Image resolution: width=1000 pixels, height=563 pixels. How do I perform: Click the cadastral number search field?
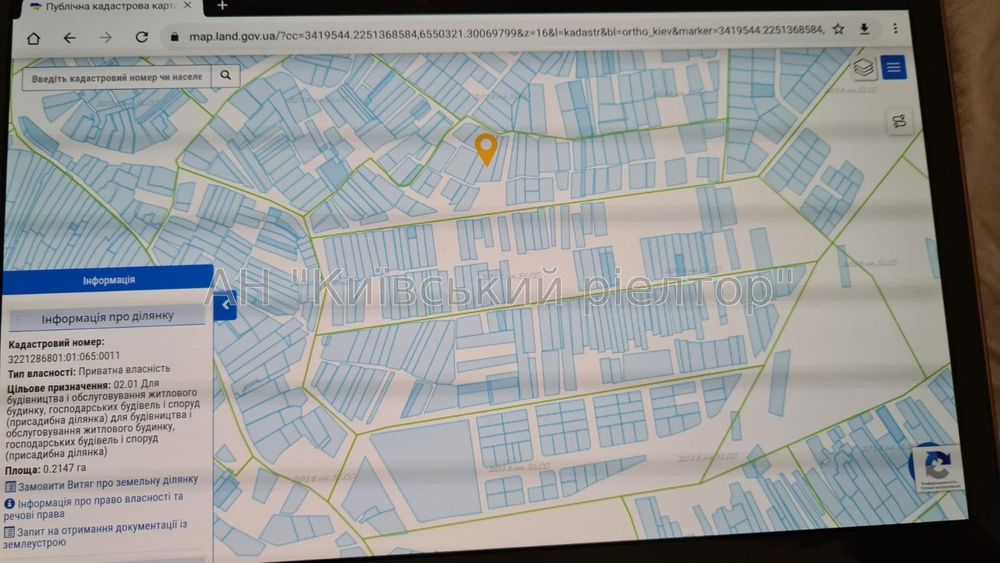[116, 77]
